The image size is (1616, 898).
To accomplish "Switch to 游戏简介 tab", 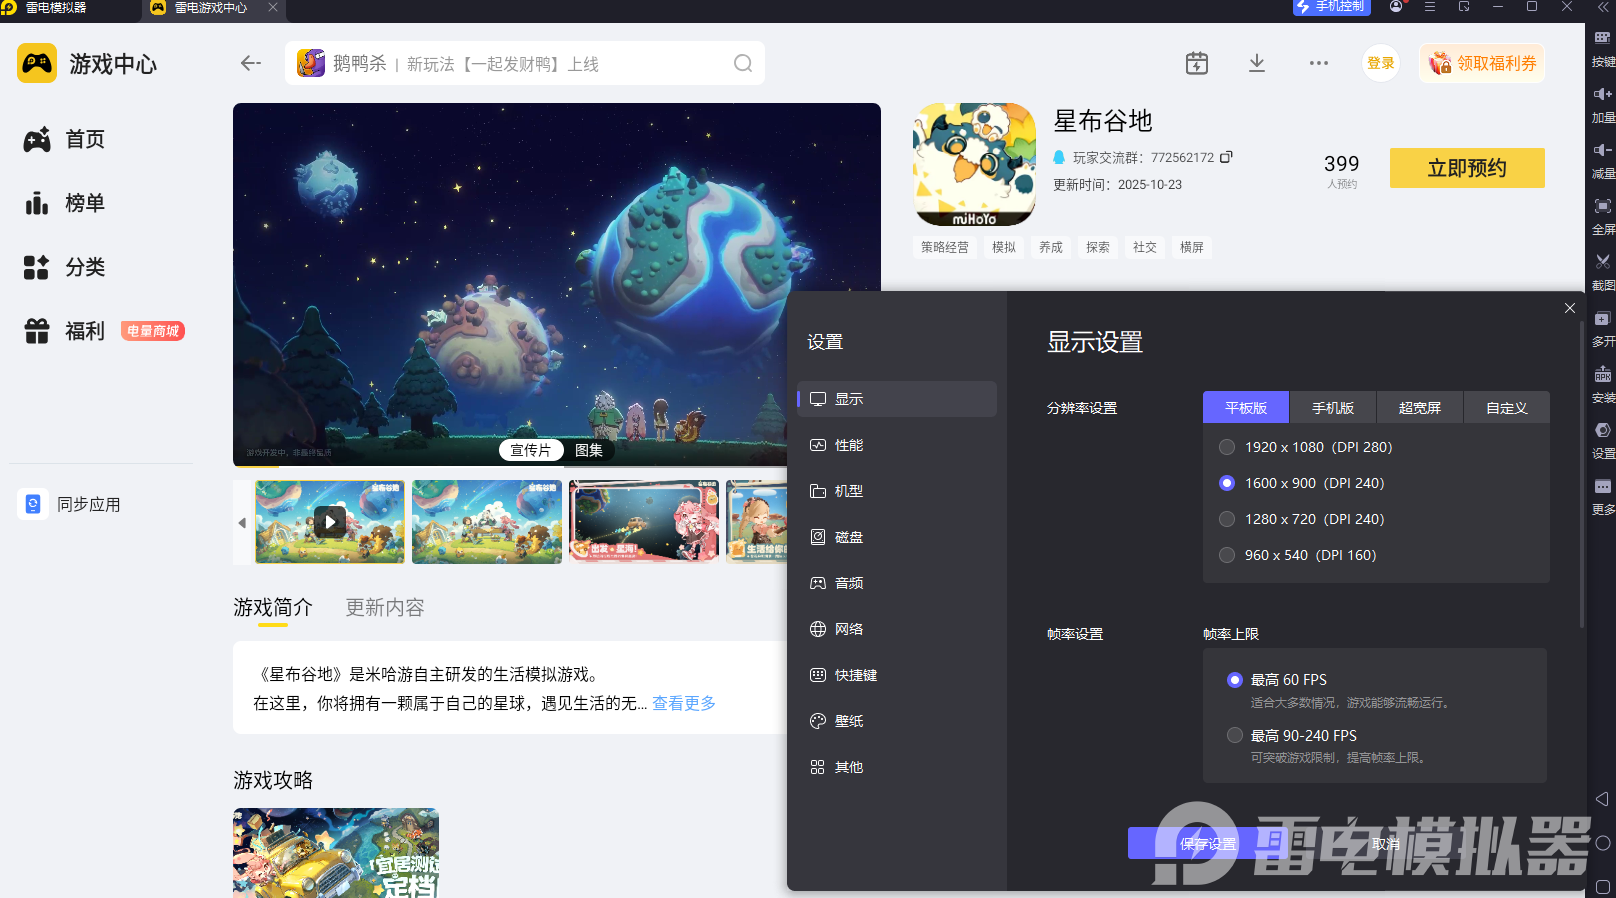I will pos(273,607).
